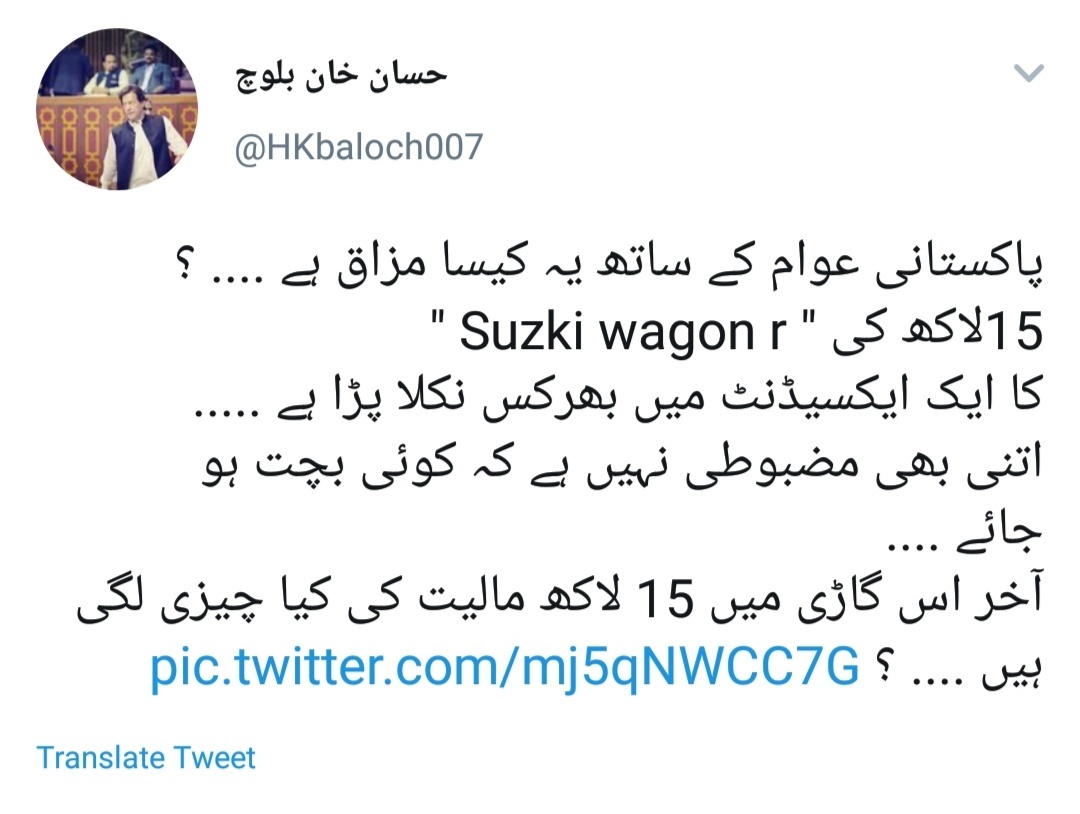Open the pic.twitter.com/mj5qNWCC7G link
The height and width of the screenshot is (814, 1080).
click(505, 667)
